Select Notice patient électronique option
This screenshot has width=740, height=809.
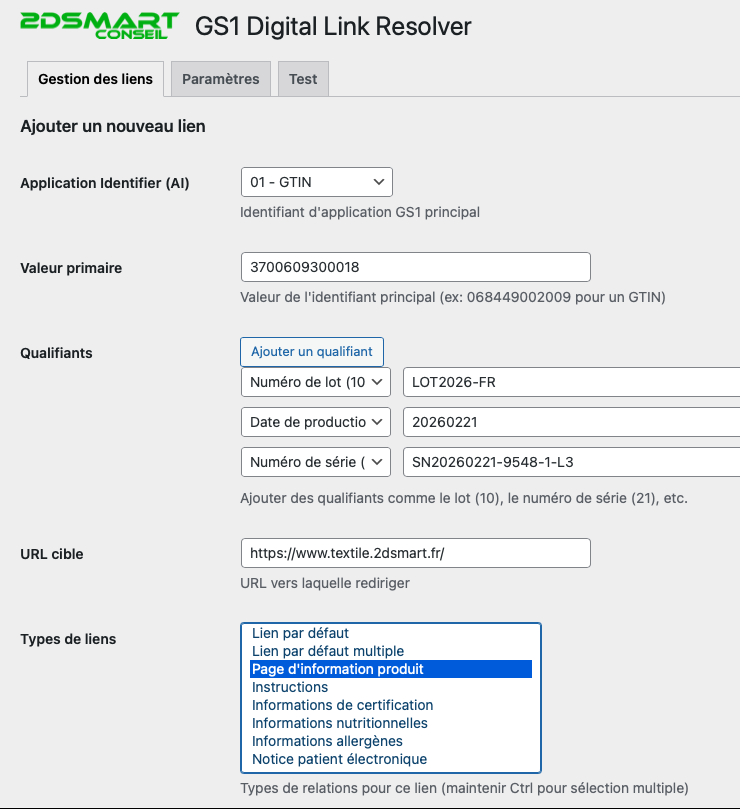339,760
